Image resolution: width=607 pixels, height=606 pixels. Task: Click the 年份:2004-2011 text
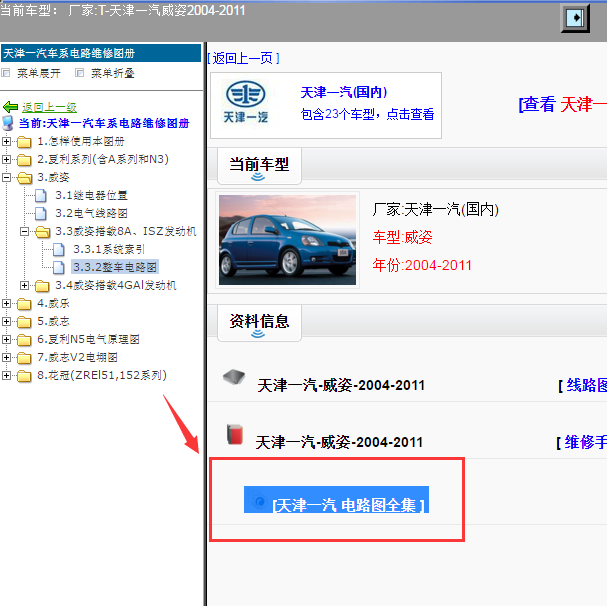(422, 265)
